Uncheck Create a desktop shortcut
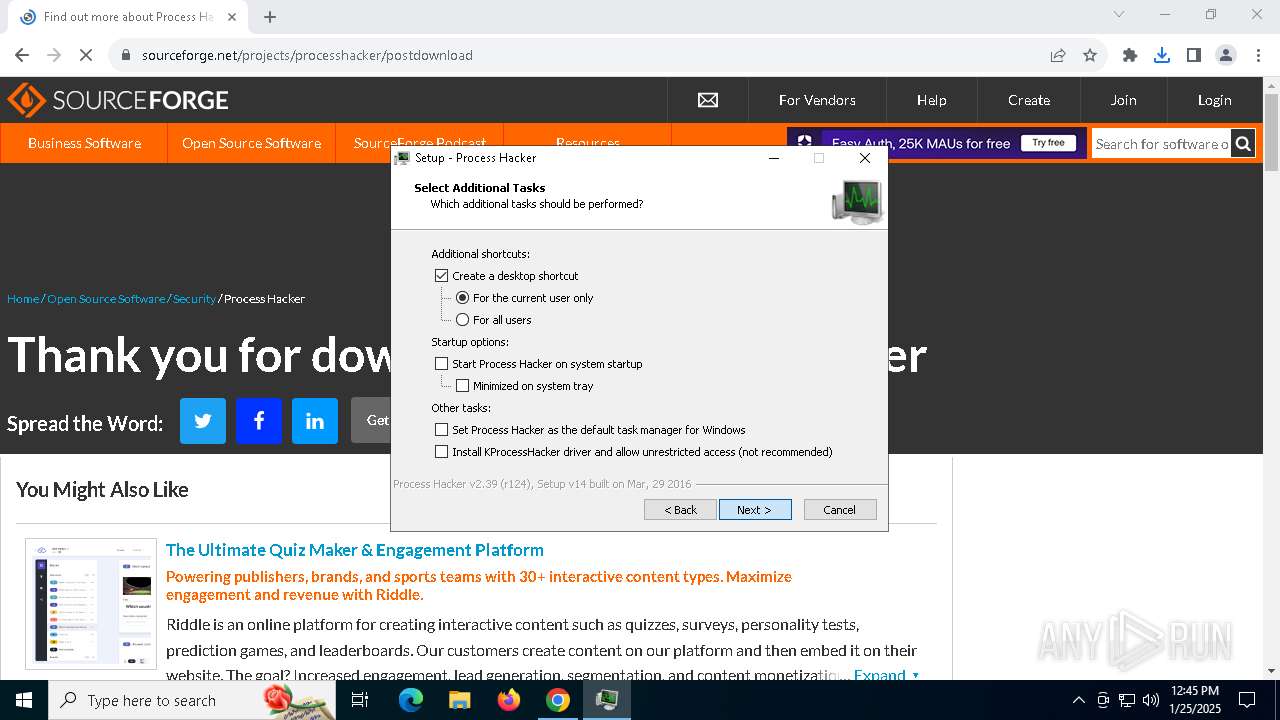The width and height of the screenshot is (1280, 720). (442, 276)
